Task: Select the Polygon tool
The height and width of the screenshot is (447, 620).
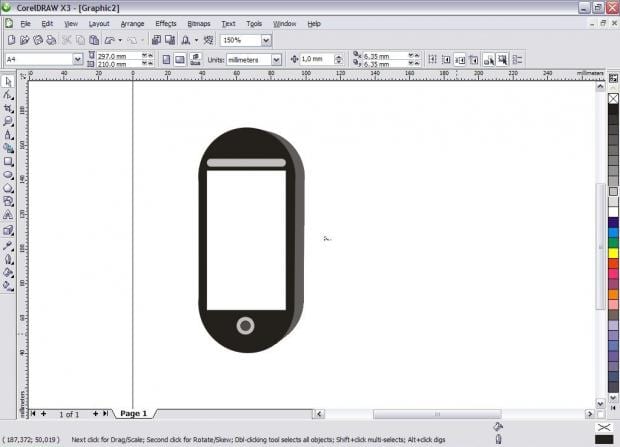Action: [x=8, y=188]
